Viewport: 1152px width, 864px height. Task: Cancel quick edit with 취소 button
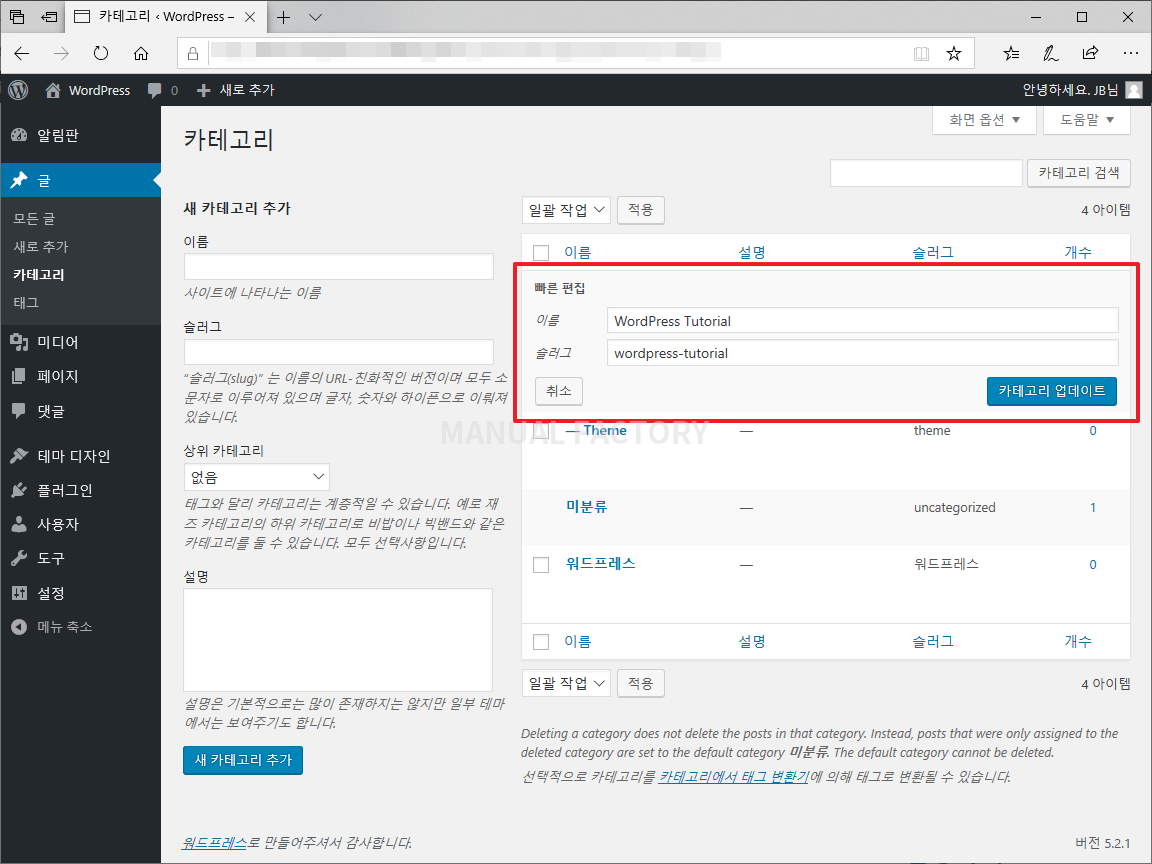click(559, 391)
